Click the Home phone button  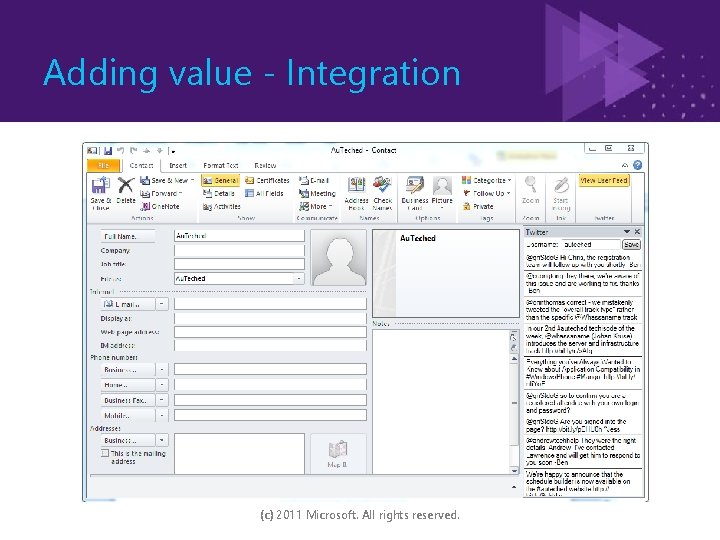coord(128,385)
